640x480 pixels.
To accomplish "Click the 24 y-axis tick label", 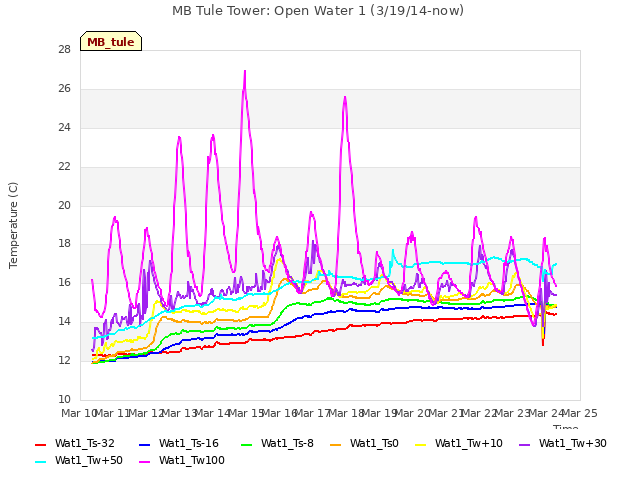I will 64,127.
